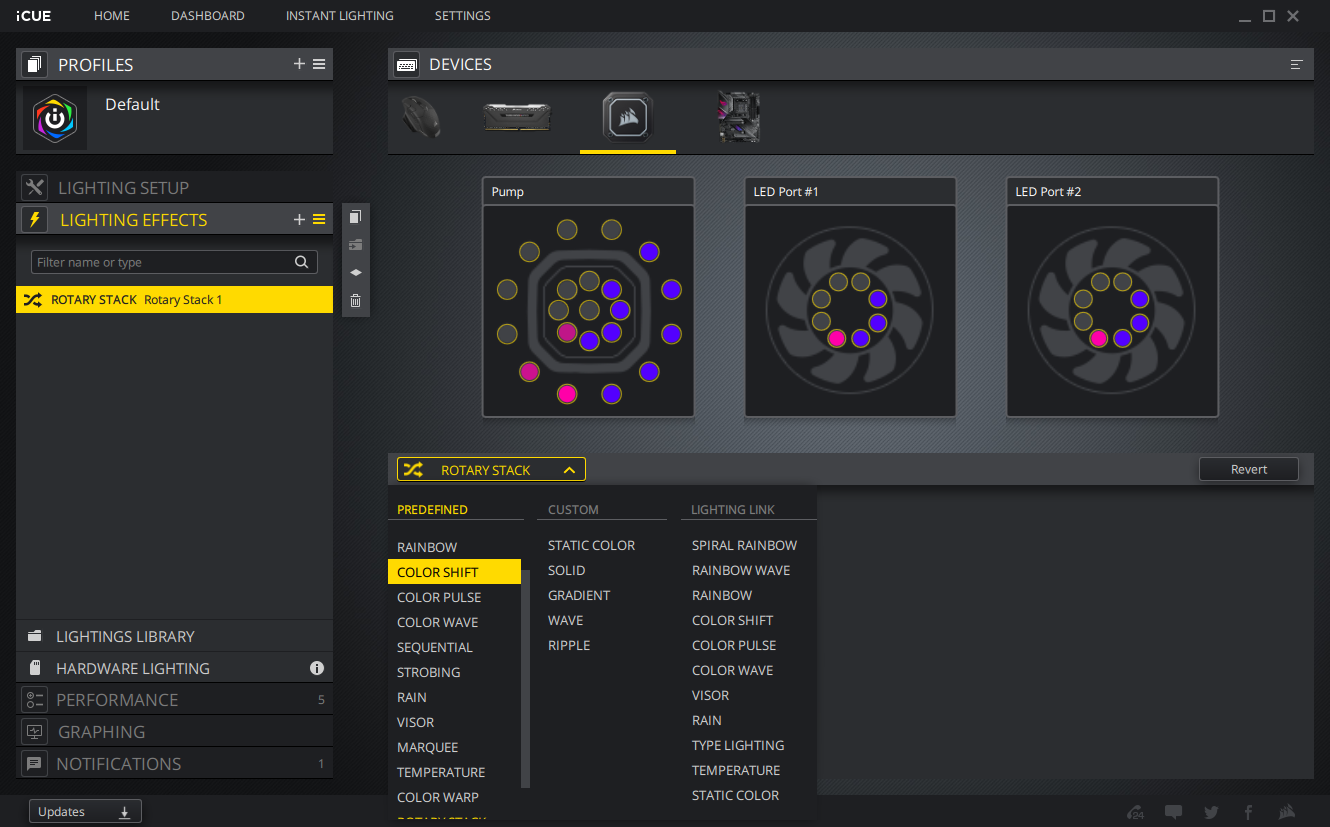The height and width of the screenshot is (827, 1330).
Task: Select Spiral Rainbow lighting link effect
Action: (745, 545)
